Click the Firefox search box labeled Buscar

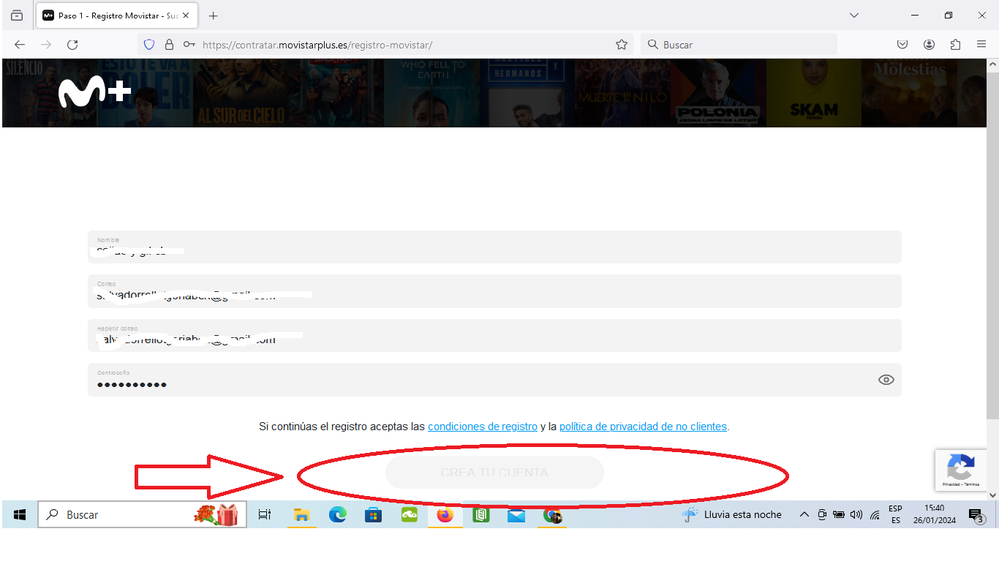pos(740,45)
